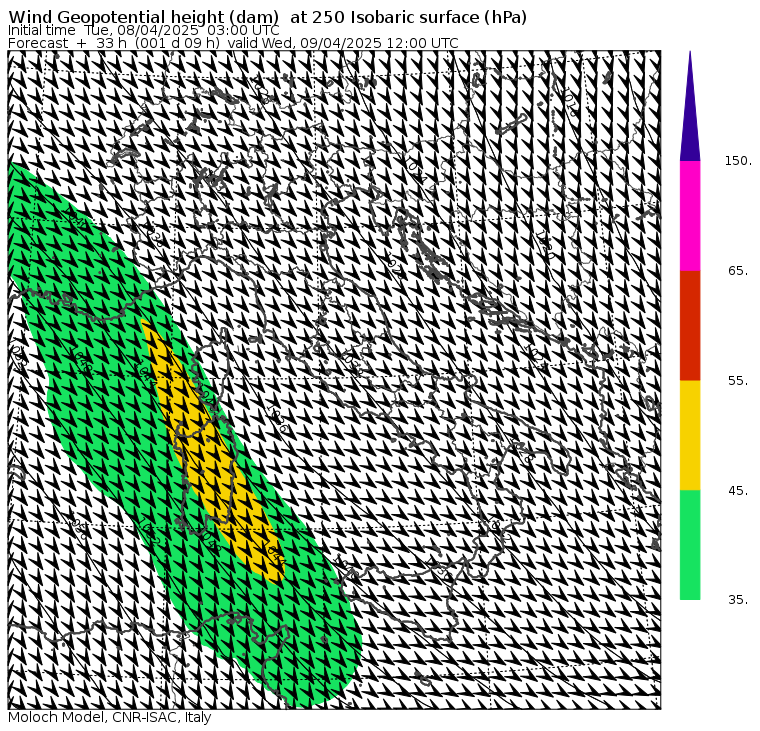Click the 'Moloch Model, CNR-ISAC, Italy' credit
This screenshot has height=731, width=760.
110,717
